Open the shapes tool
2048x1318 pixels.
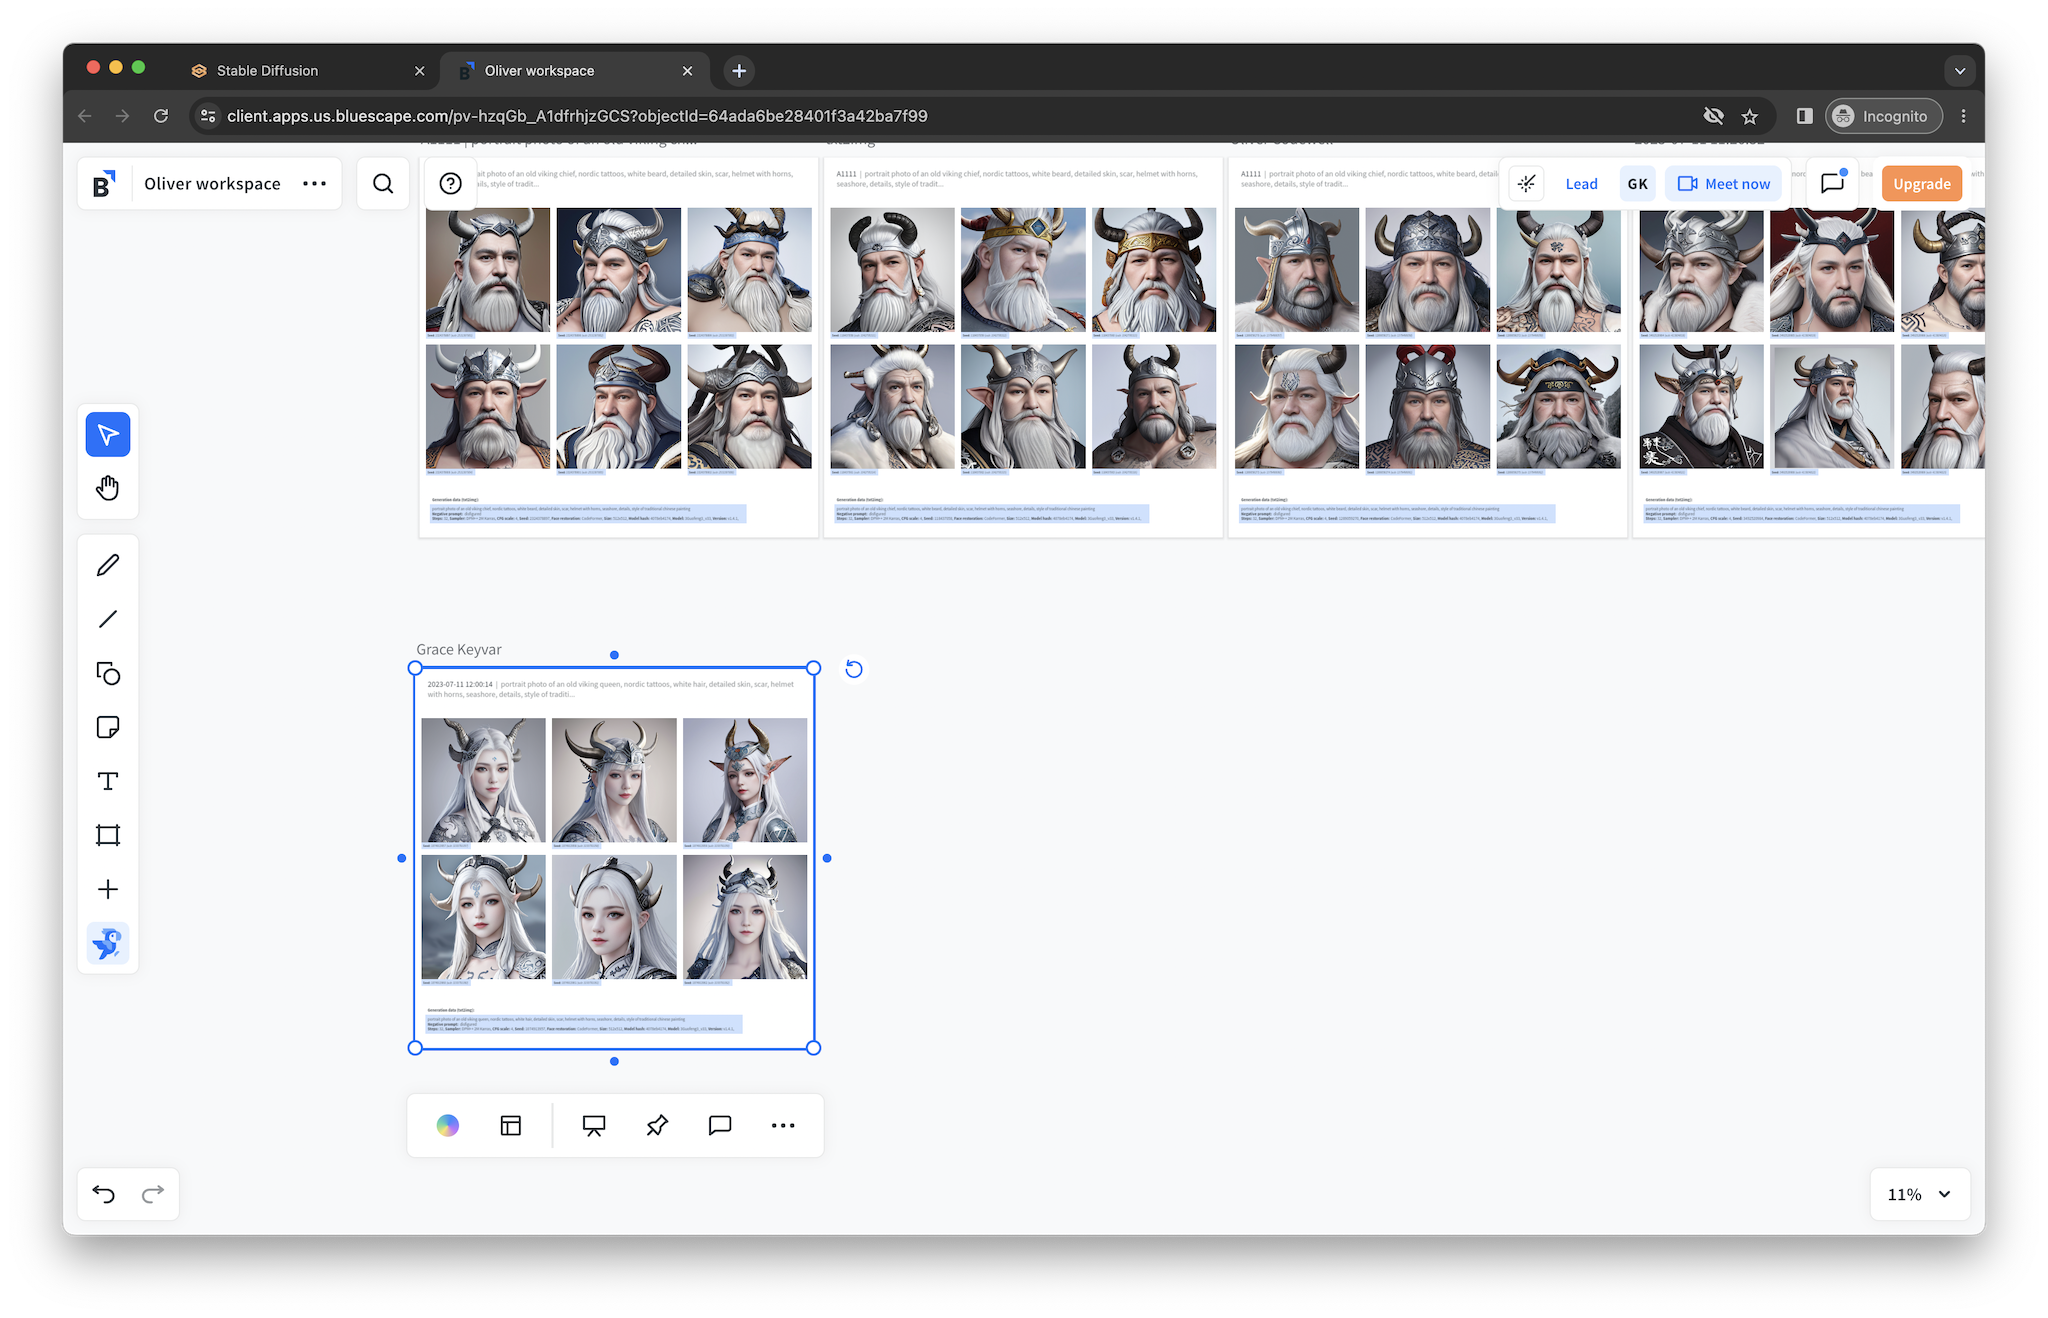108,673
